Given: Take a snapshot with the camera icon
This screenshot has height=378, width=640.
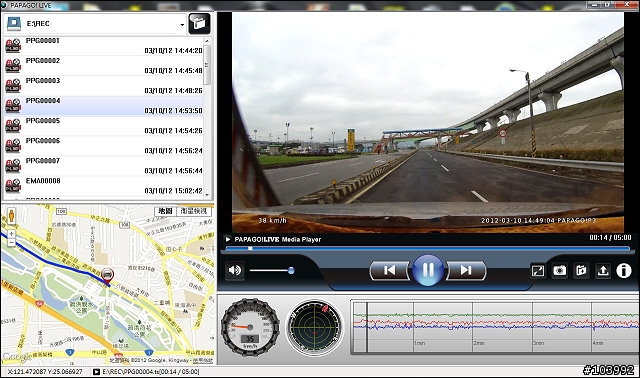Looking at the screenshot, I should tap(560, 270).
